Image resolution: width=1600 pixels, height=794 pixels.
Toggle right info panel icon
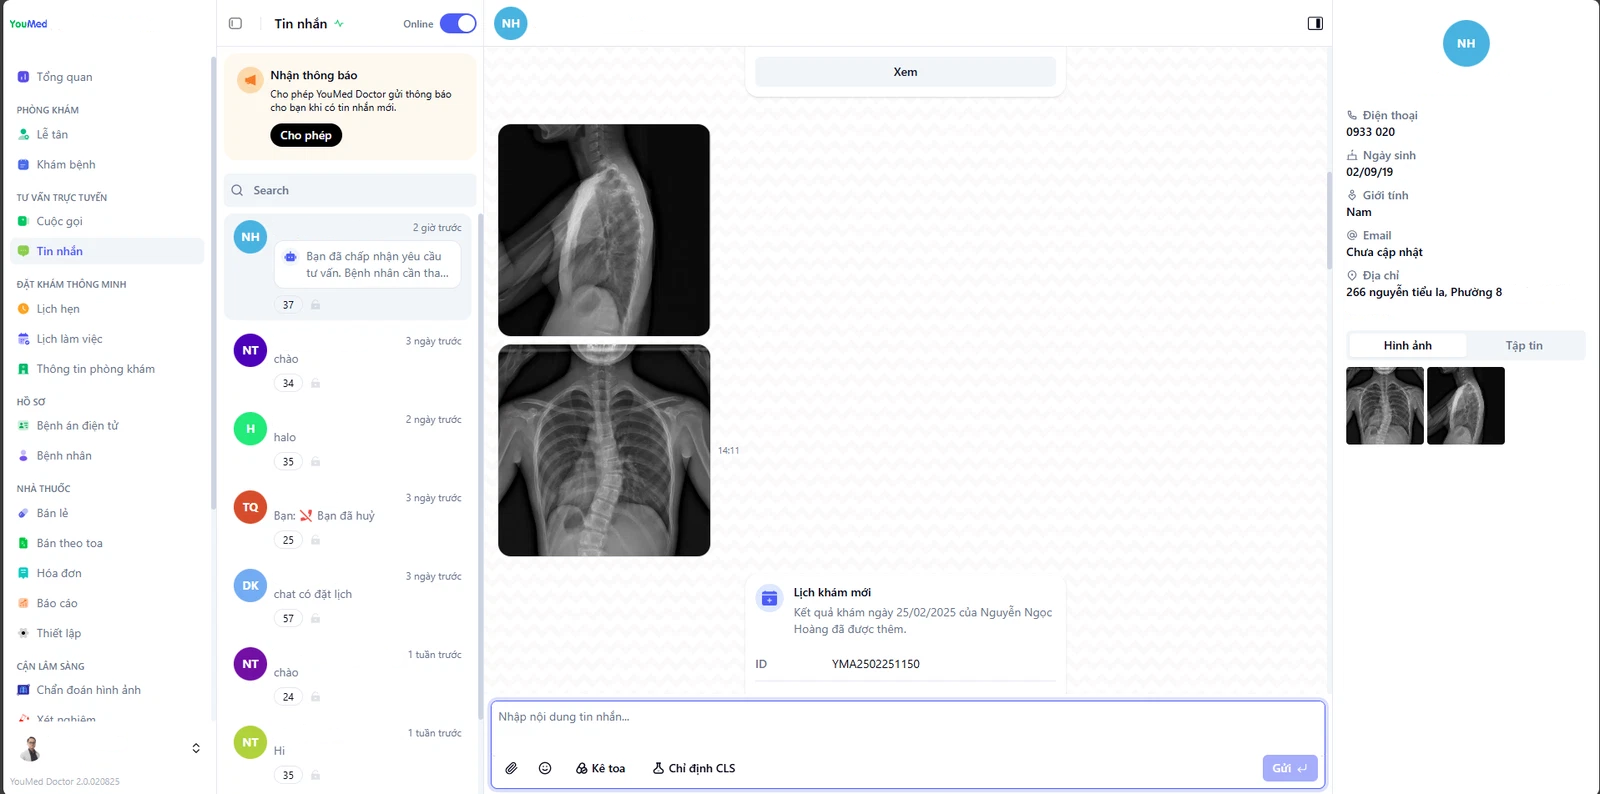(1315, 24)
